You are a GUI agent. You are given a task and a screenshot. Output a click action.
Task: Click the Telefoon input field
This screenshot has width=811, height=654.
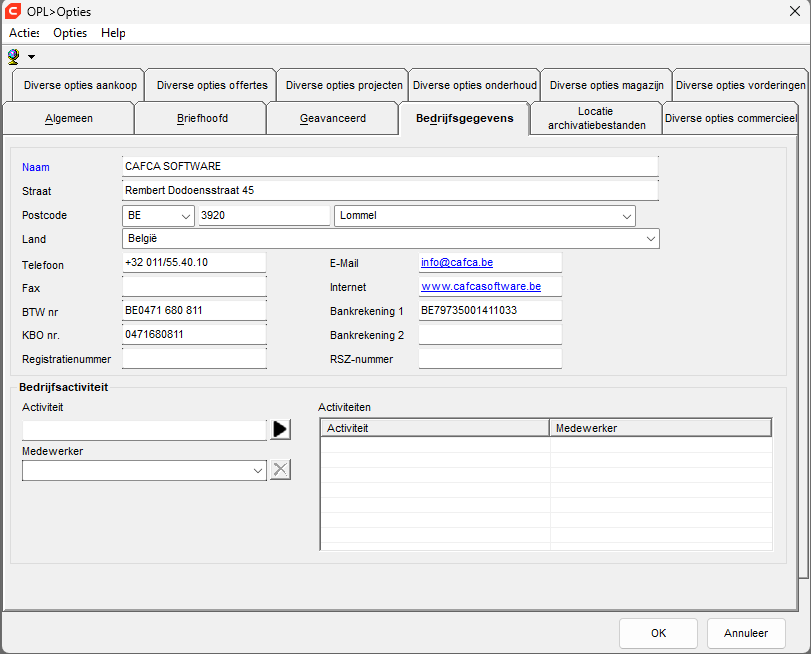point(194,262)
